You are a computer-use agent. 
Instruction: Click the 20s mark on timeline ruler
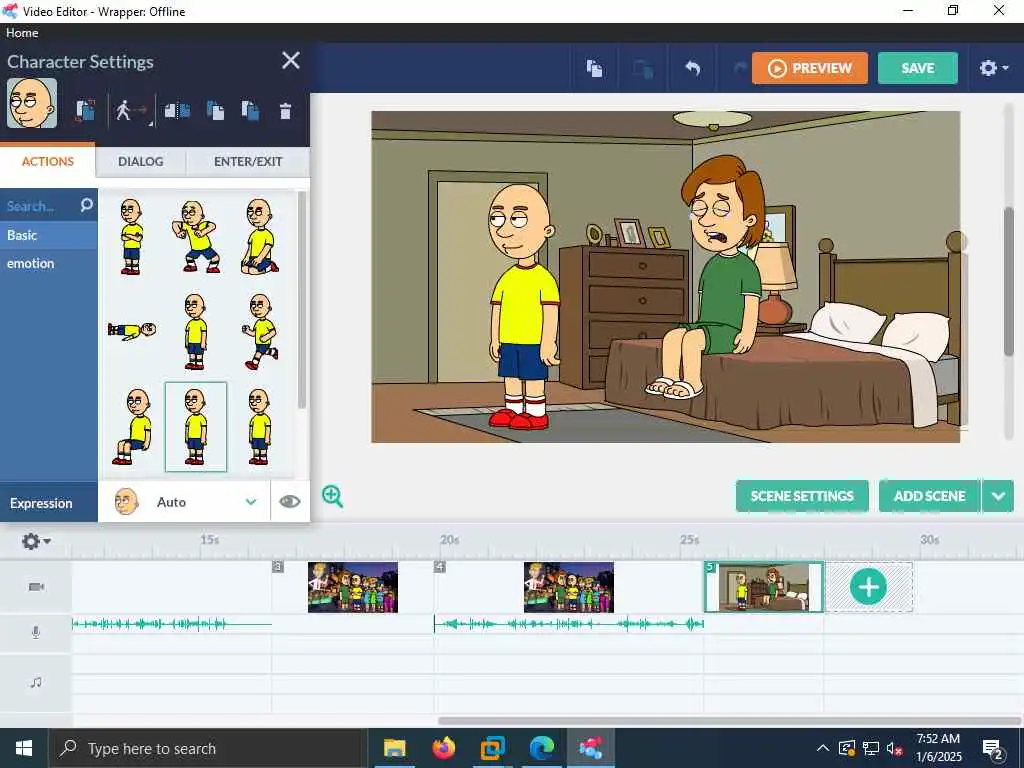pyautogui.click(x=449, y=539)
